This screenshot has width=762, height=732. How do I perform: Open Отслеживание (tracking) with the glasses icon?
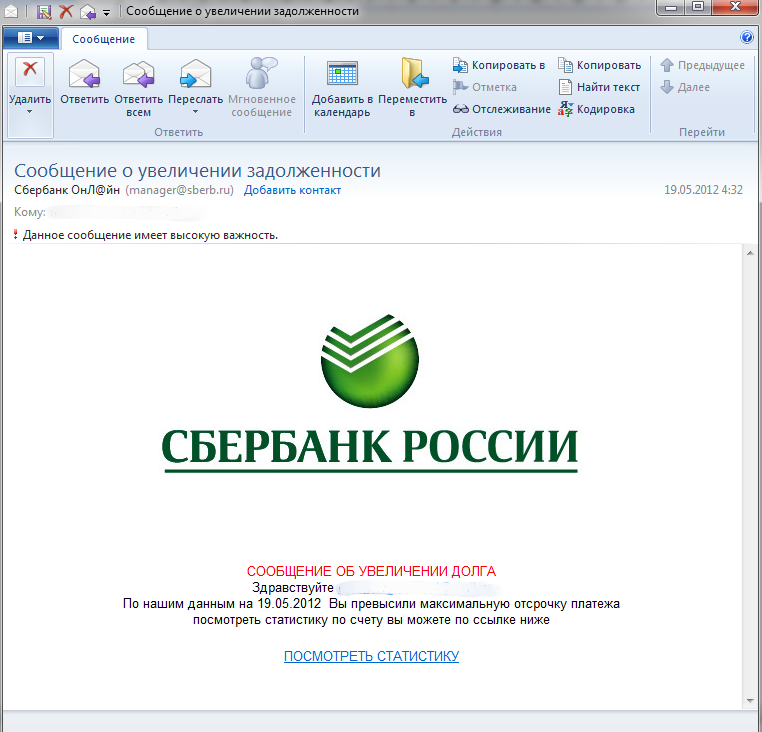pyautogui.click(x=502, y=109)
